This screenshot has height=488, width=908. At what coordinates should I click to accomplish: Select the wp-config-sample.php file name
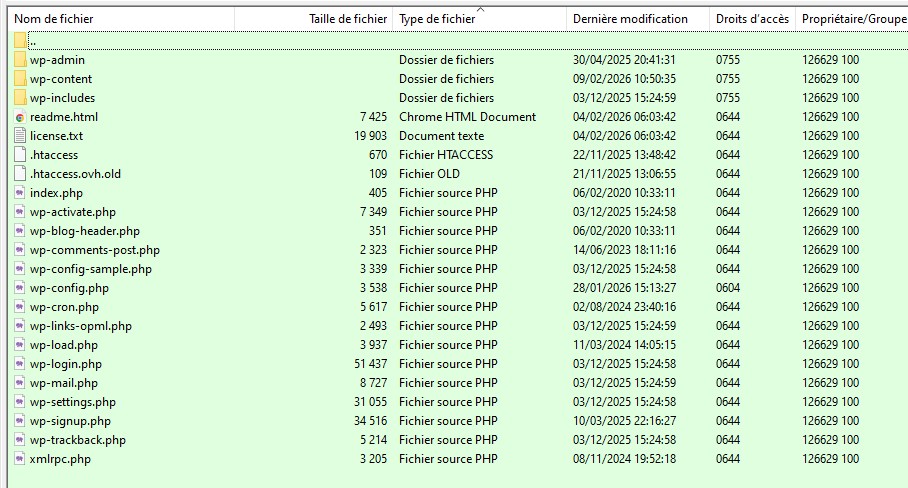(x=91, y=269)
